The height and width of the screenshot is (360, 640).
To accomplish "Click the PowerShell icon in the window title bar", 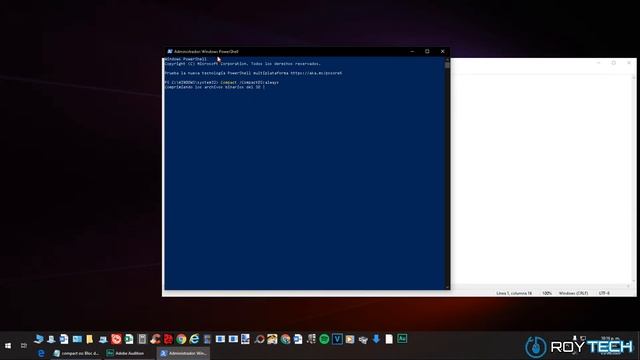I will point(170,51).
